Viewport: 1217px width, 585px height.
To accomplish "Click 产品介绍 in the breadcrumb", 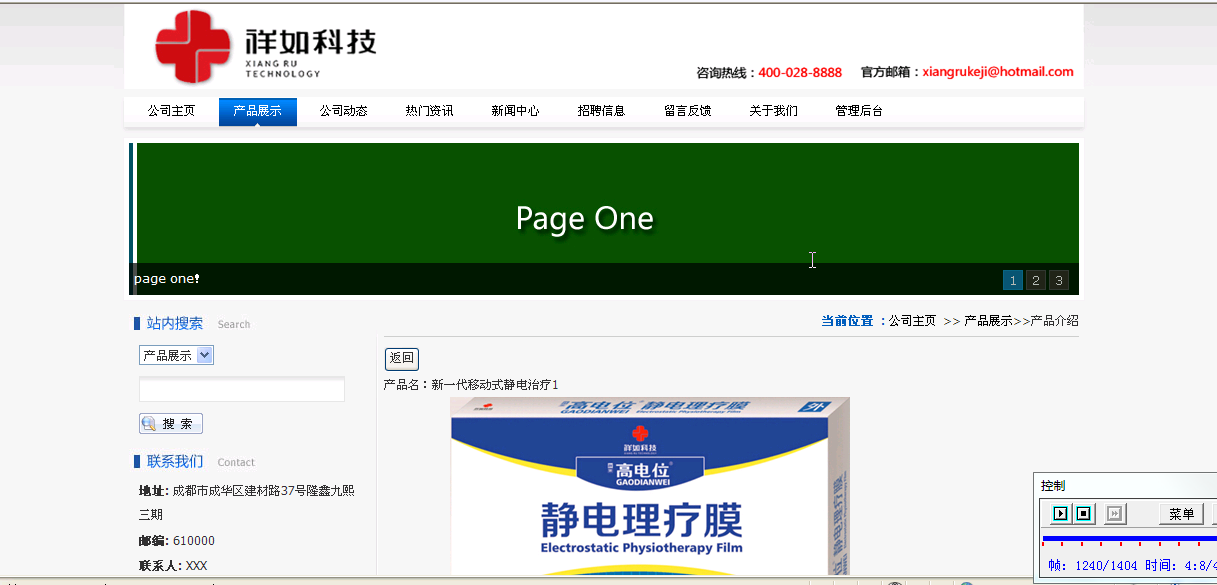I will [x=1055, y=321].
